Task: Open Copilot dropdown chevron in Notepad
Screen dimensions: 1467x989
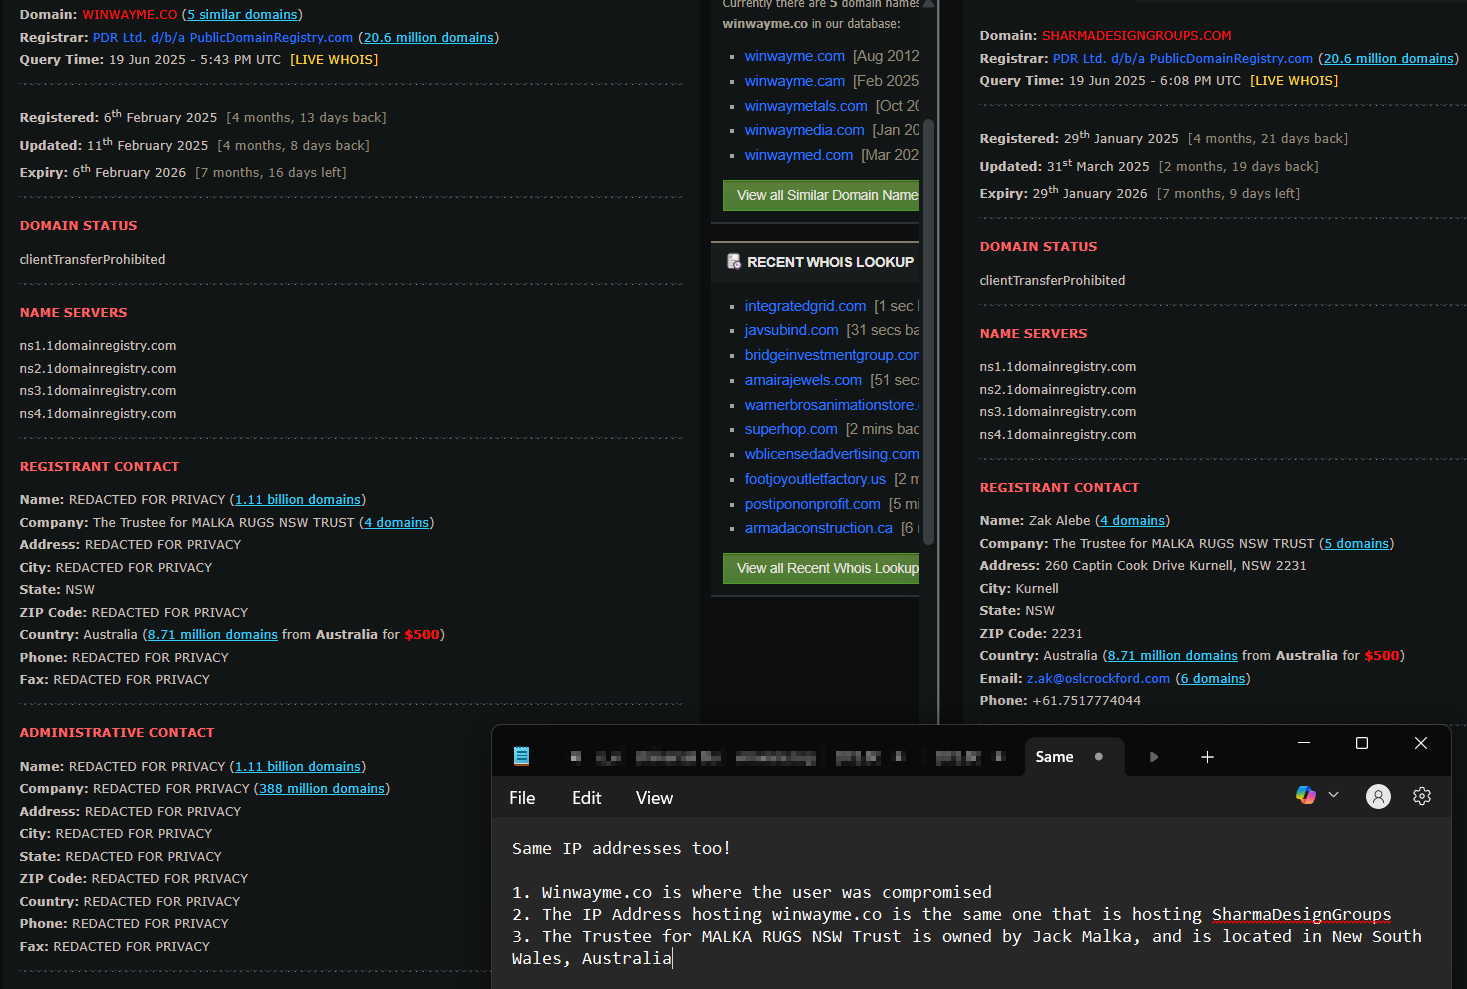Action: 1333,795
